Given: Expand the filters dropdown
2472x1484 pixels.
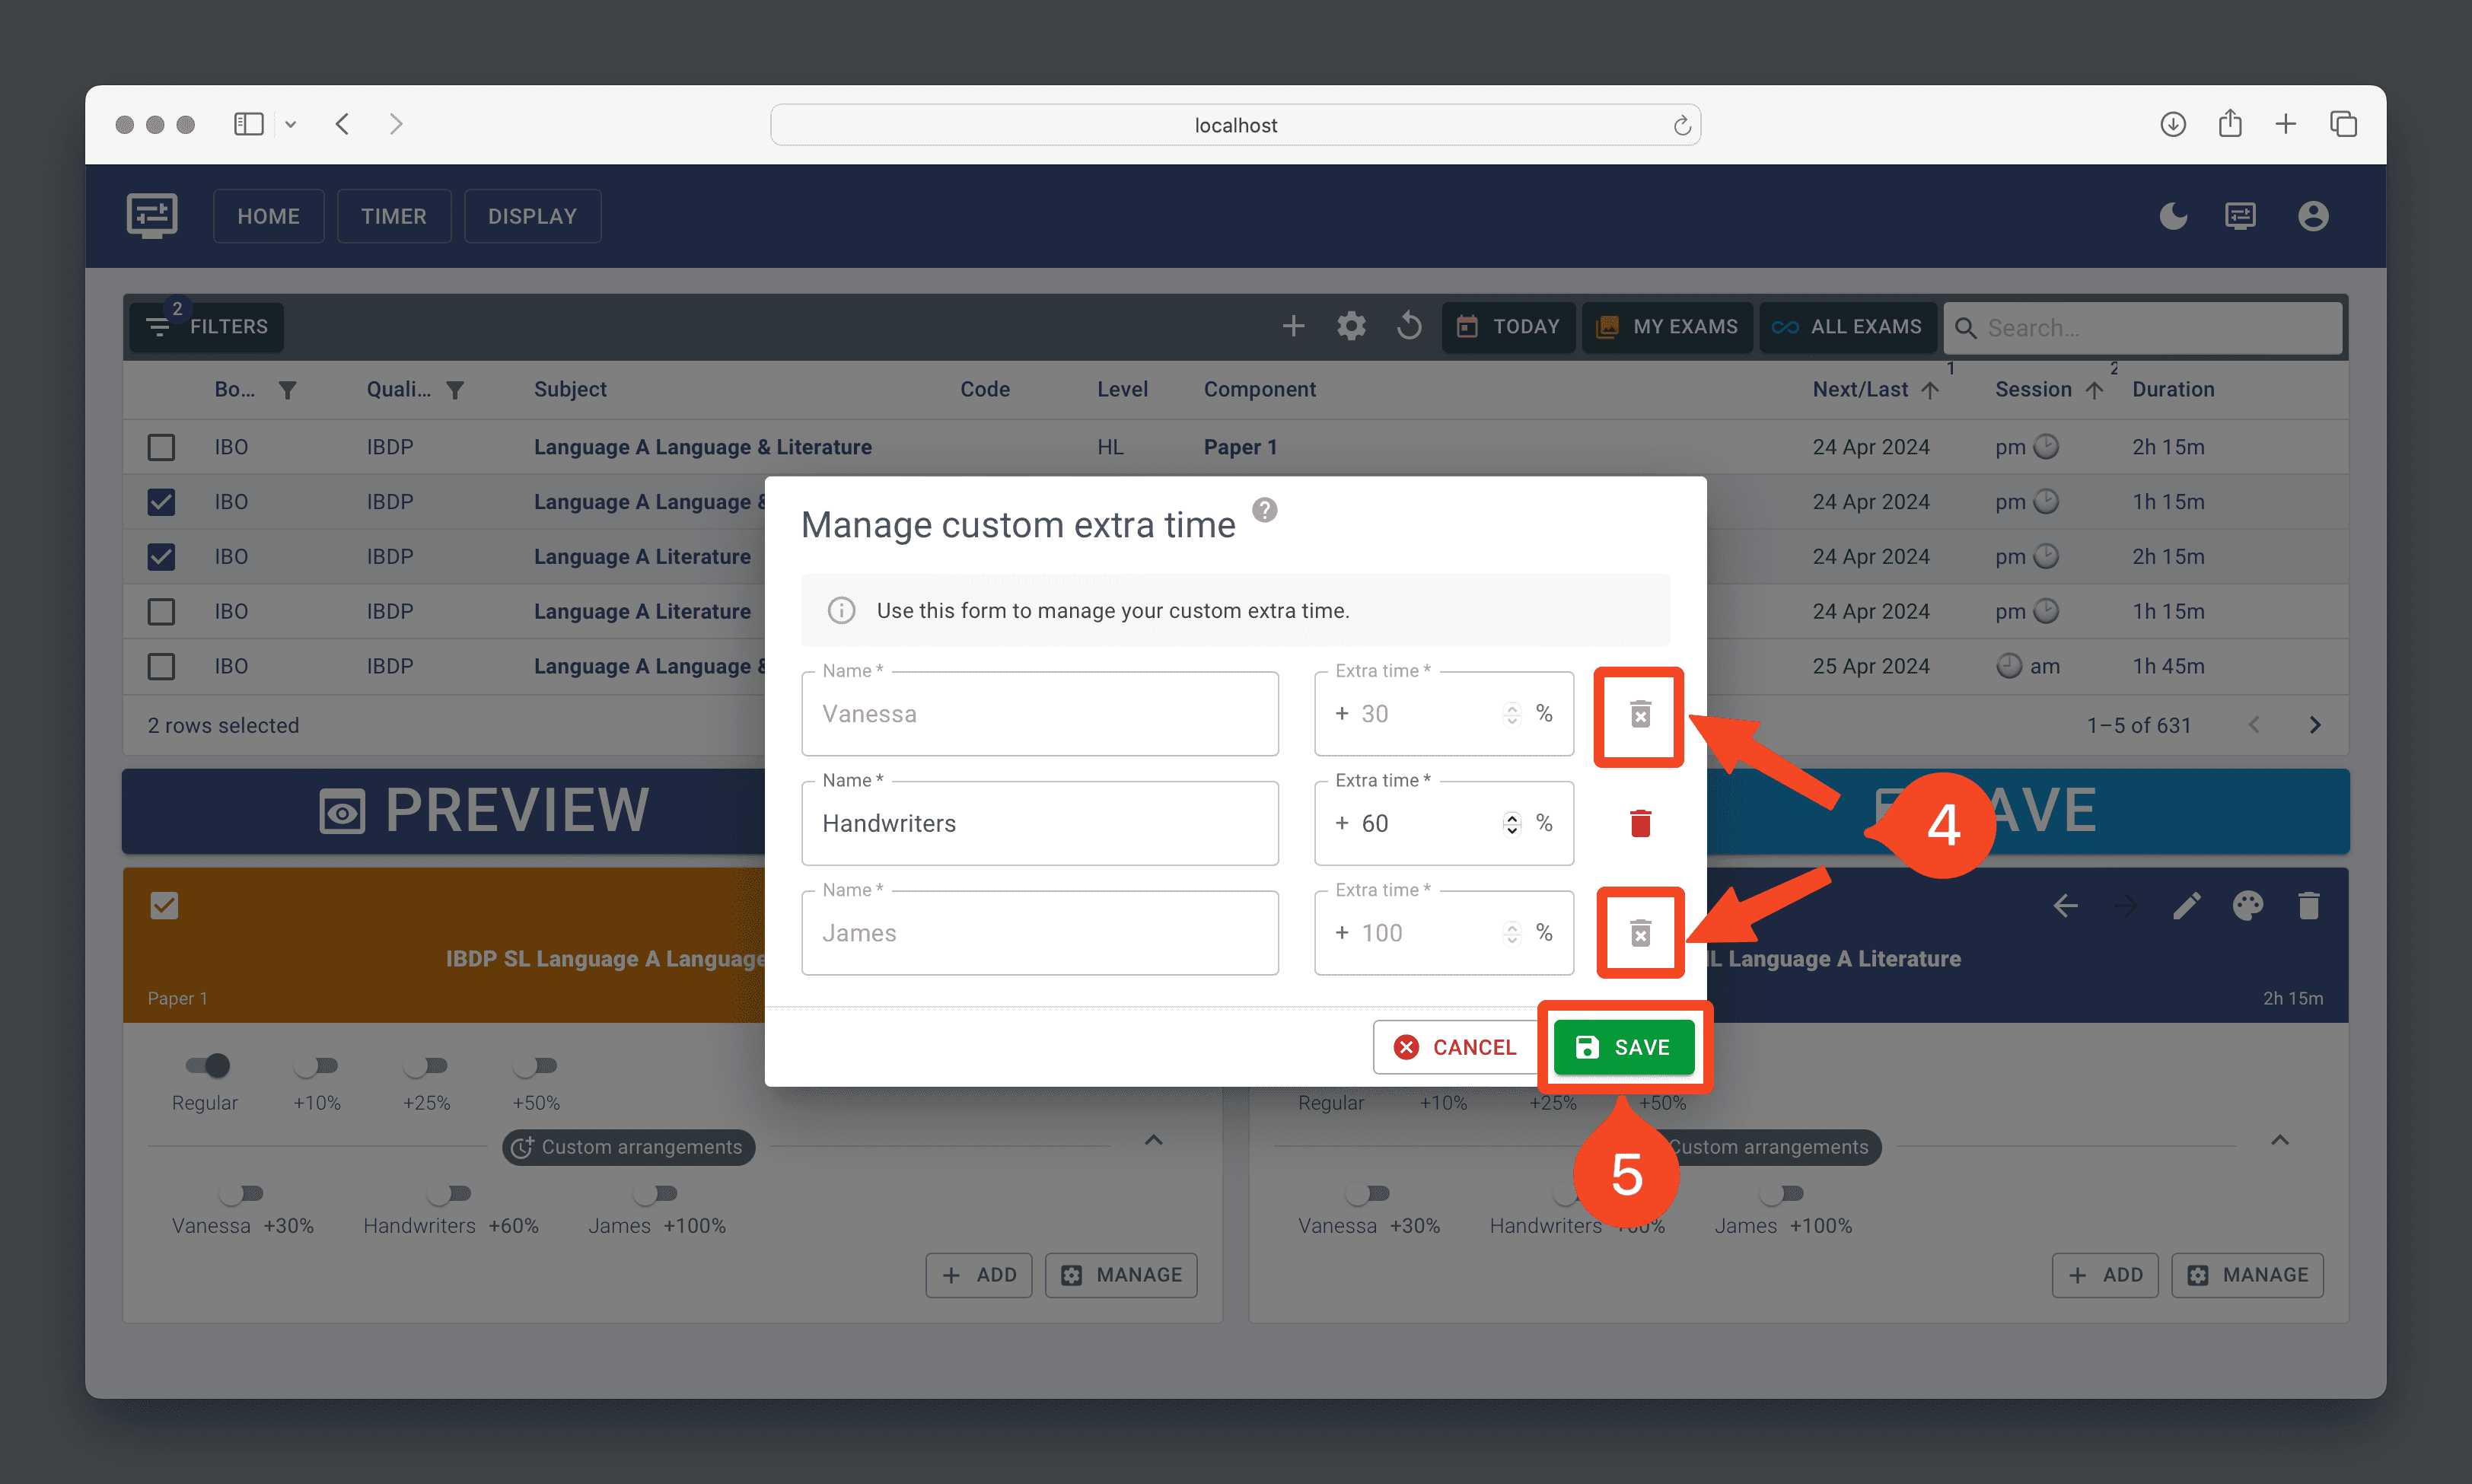Looking at the screenshot, I should pos(210,326).
